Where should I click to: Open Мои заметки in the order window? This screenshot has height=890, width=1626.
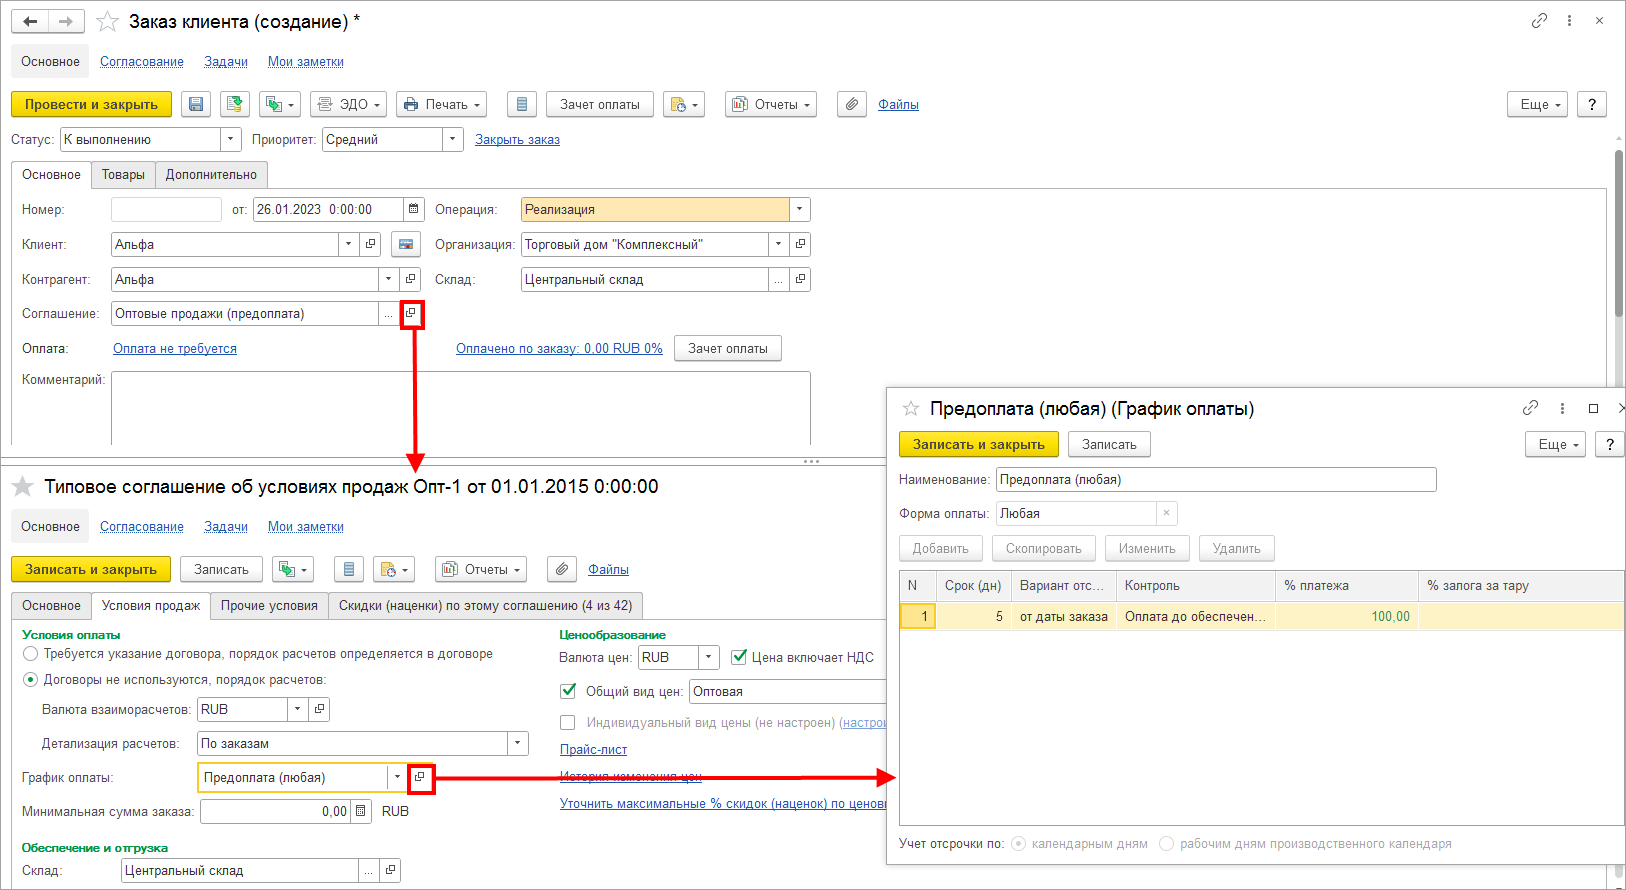pyautogui.click(x=306, y=61)
